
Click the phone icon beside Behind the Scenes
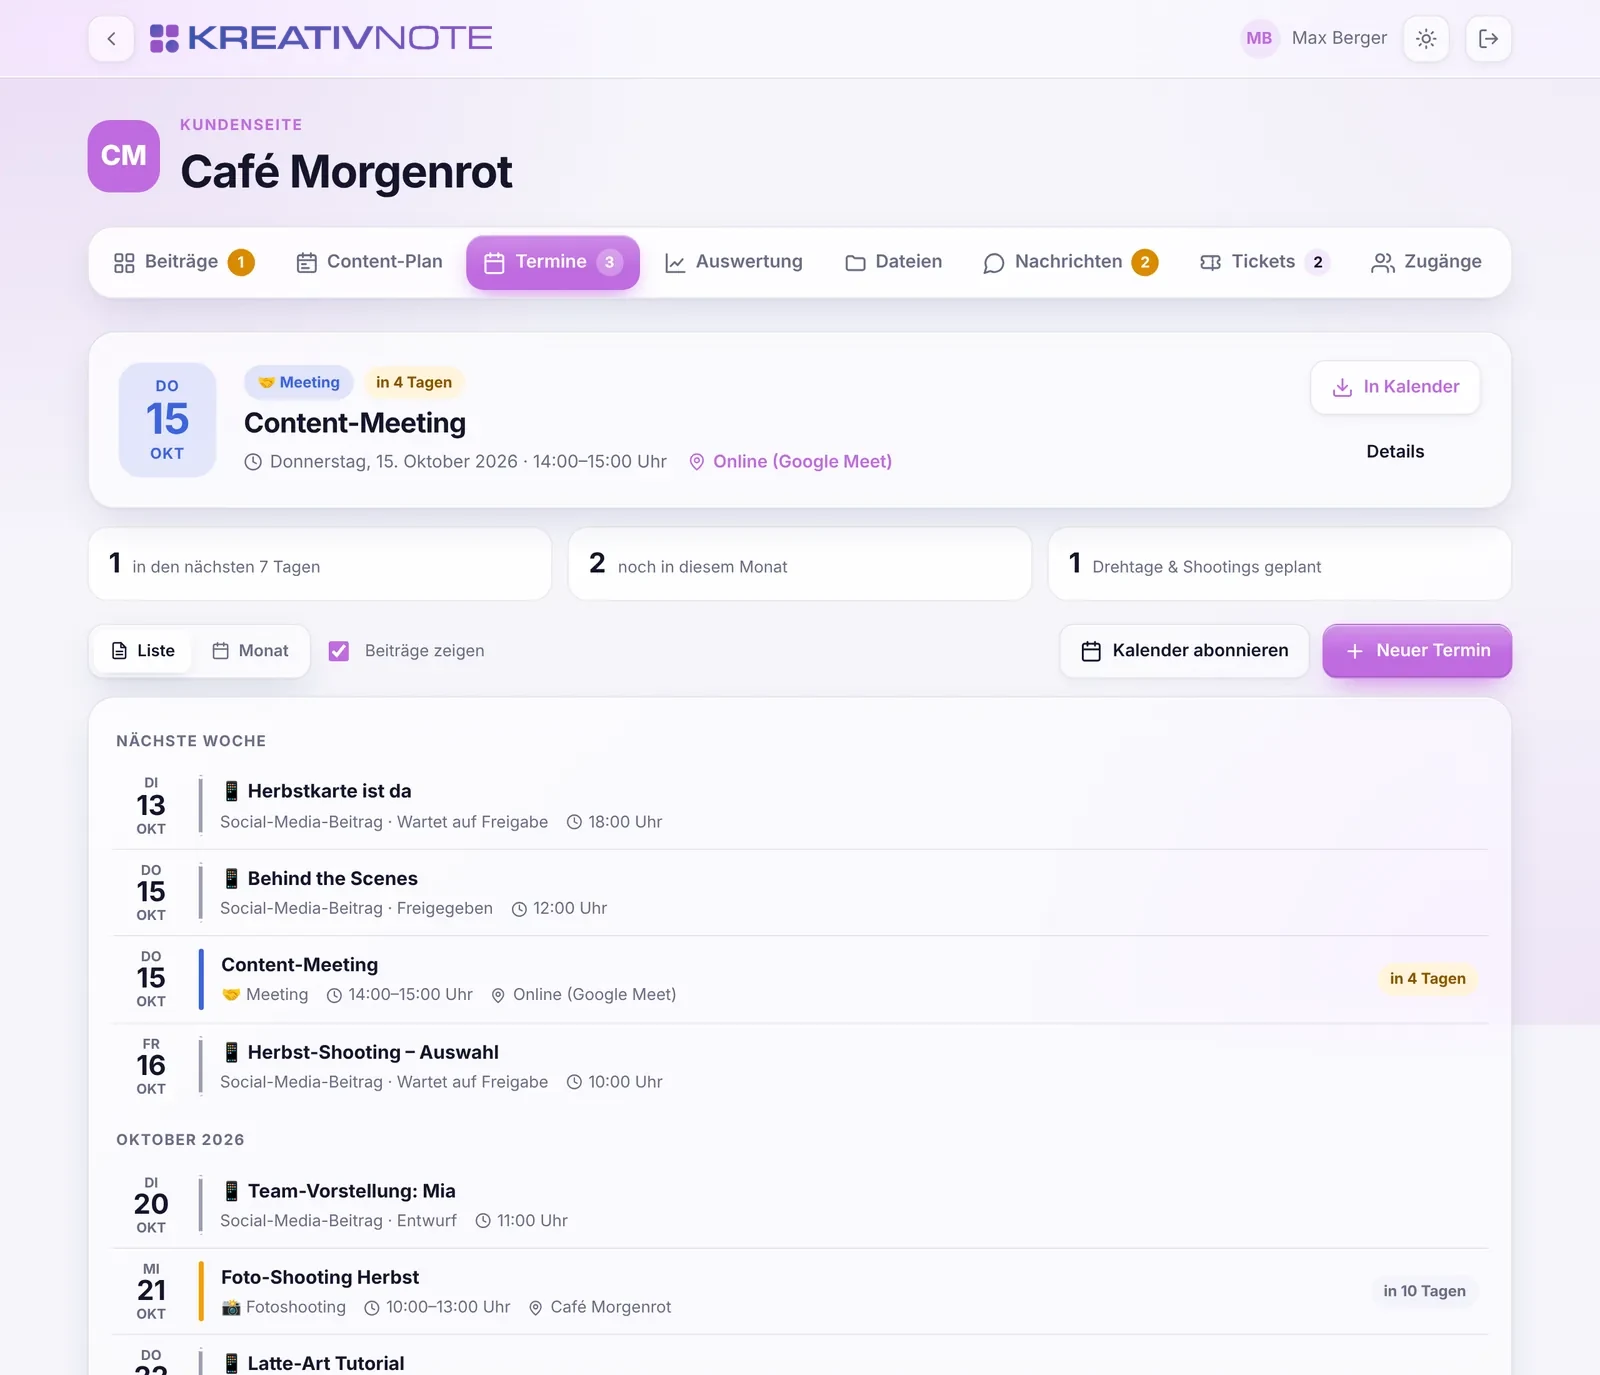pos(231,878)
